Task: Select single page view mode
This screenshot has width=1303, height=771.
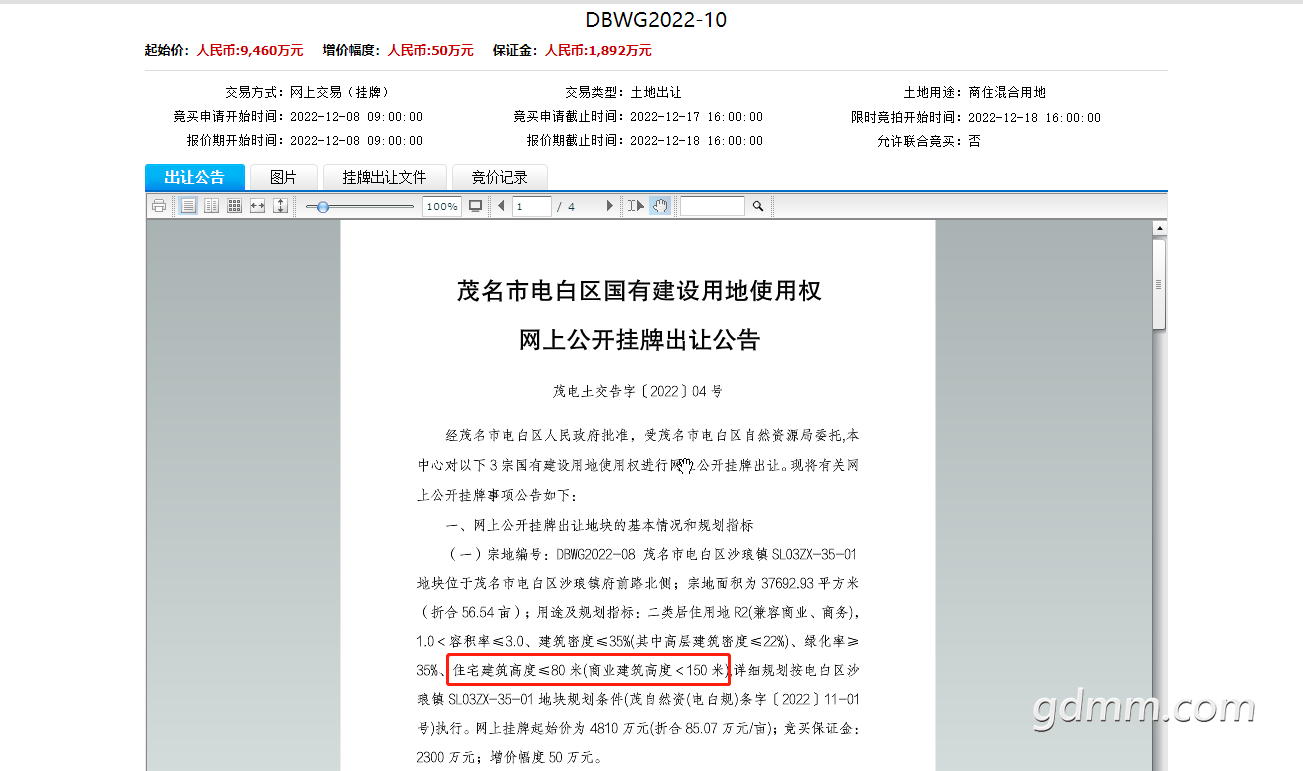Action: tap(188, 206)
